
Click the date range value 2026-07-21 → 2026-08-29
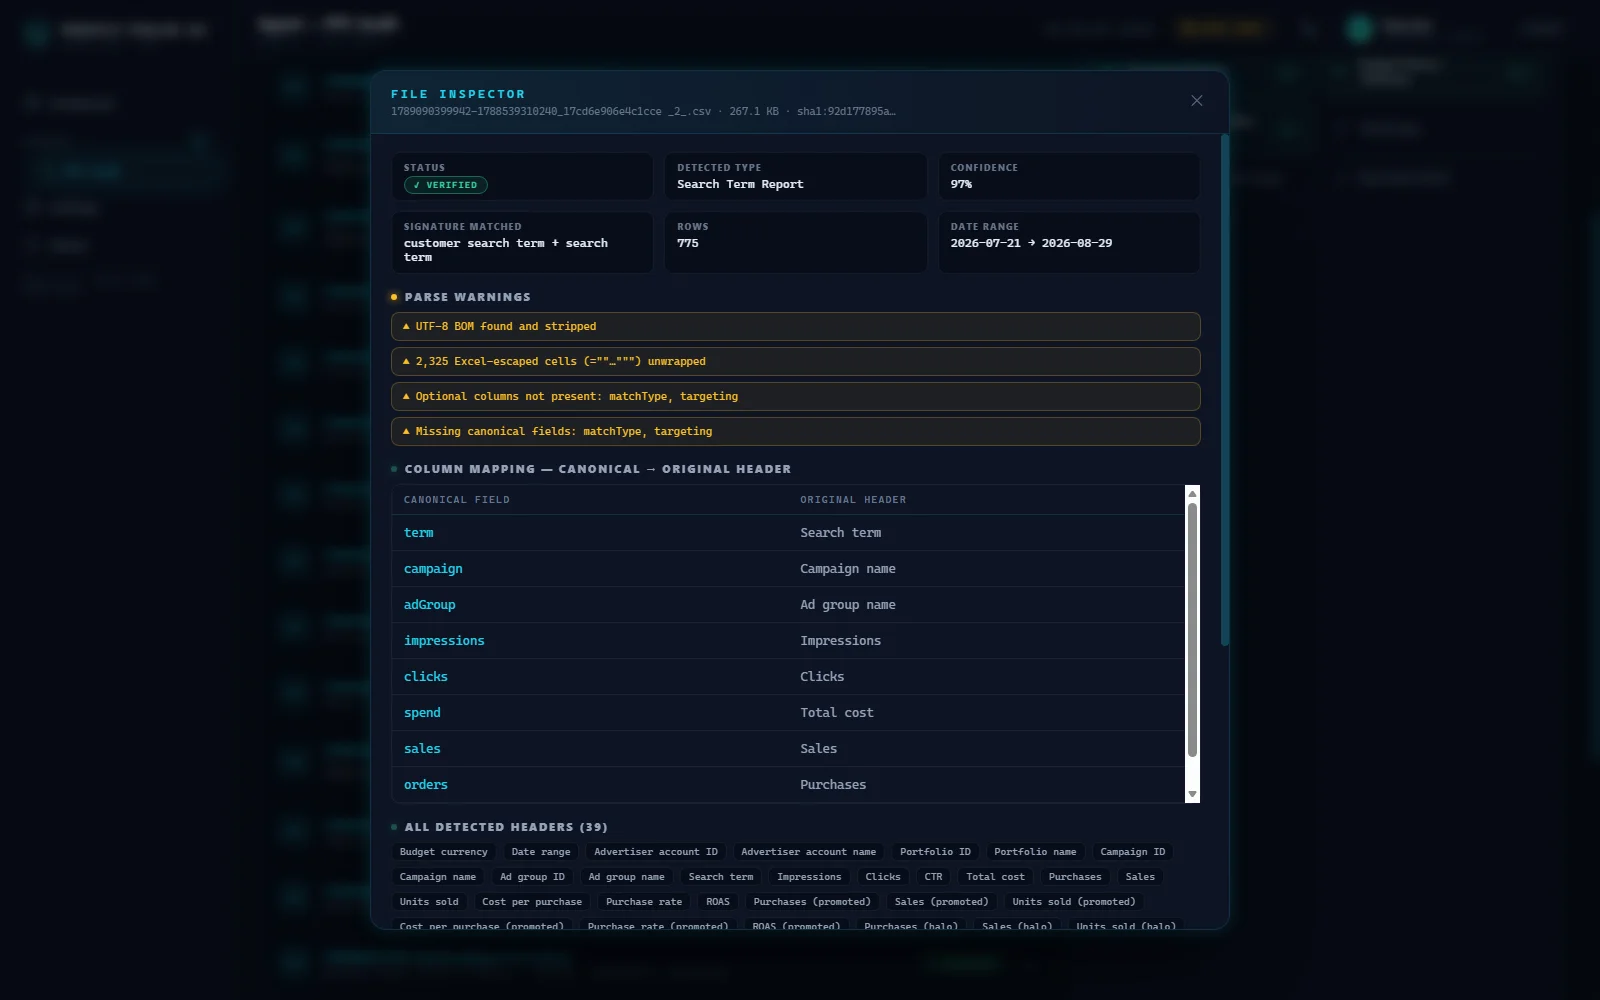click(1031, 243)
